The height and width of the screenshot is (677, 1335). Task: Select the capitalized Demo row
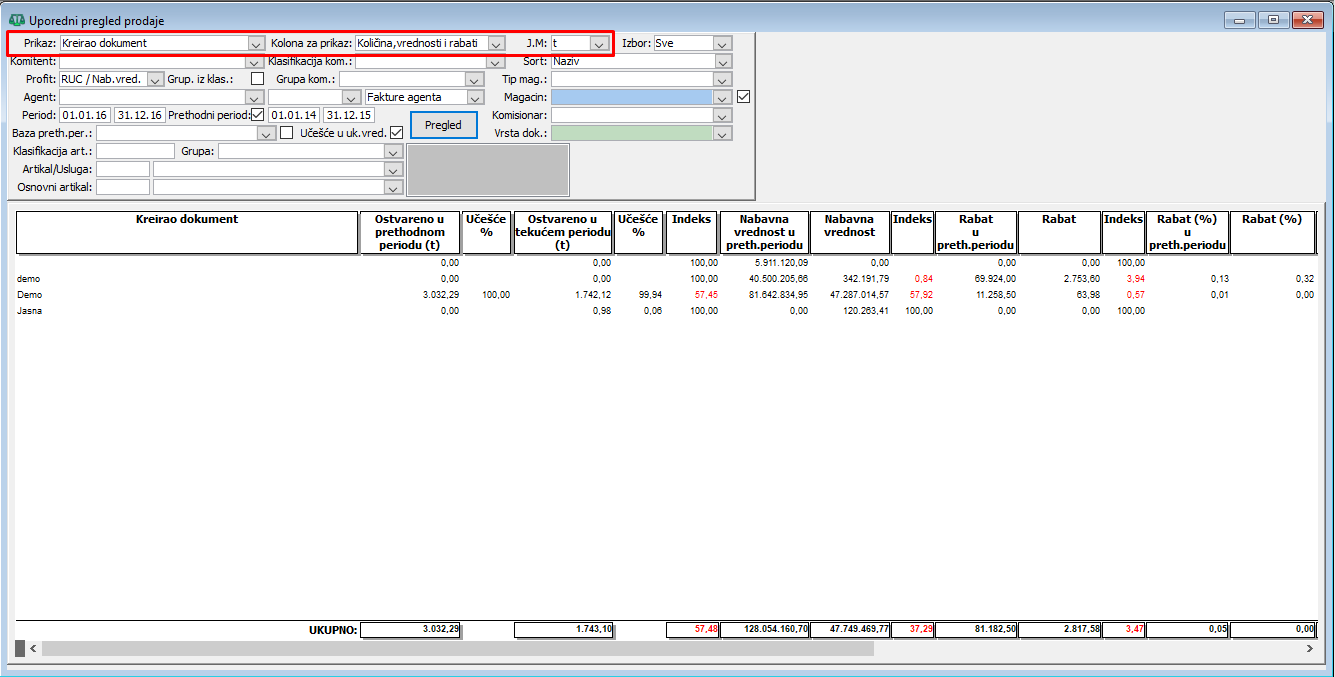click(x=666, y=295)
